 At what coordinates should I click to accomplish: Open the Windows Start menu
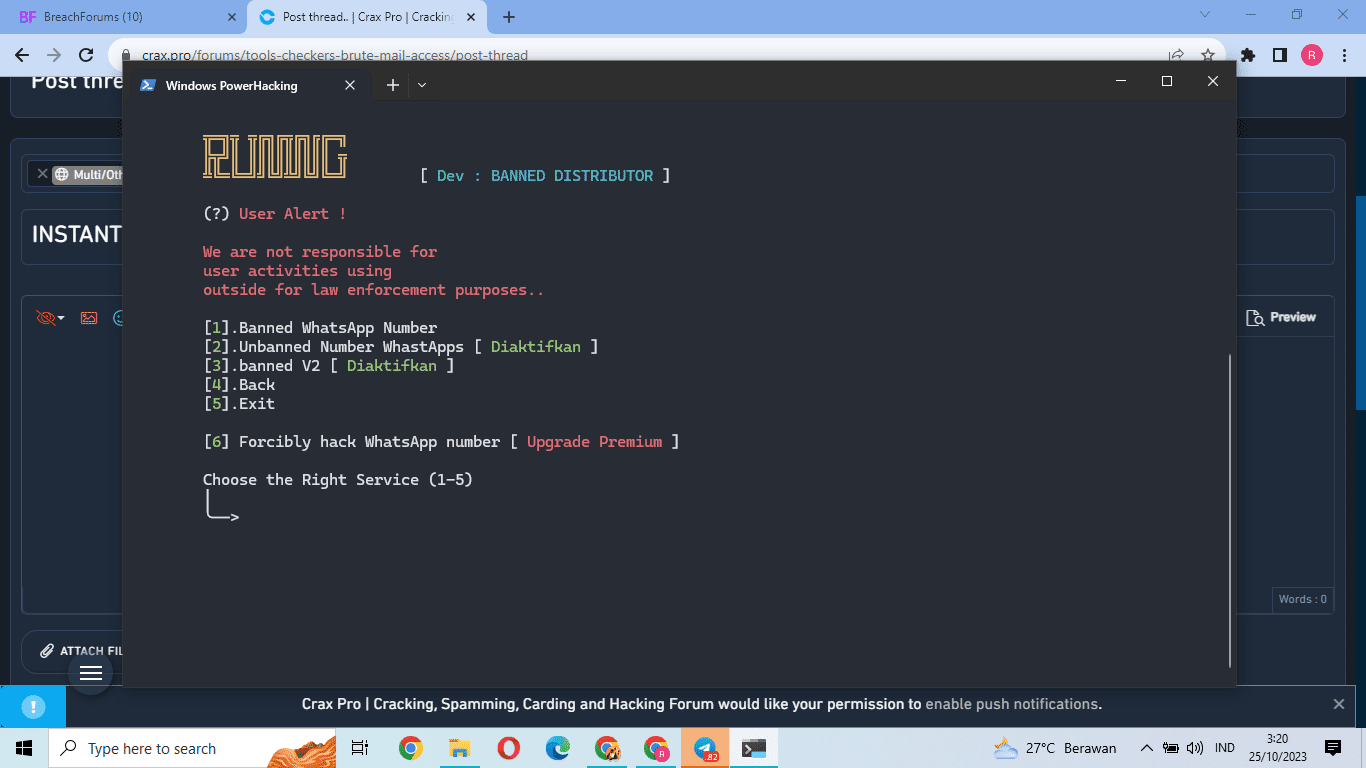[24, 748]
